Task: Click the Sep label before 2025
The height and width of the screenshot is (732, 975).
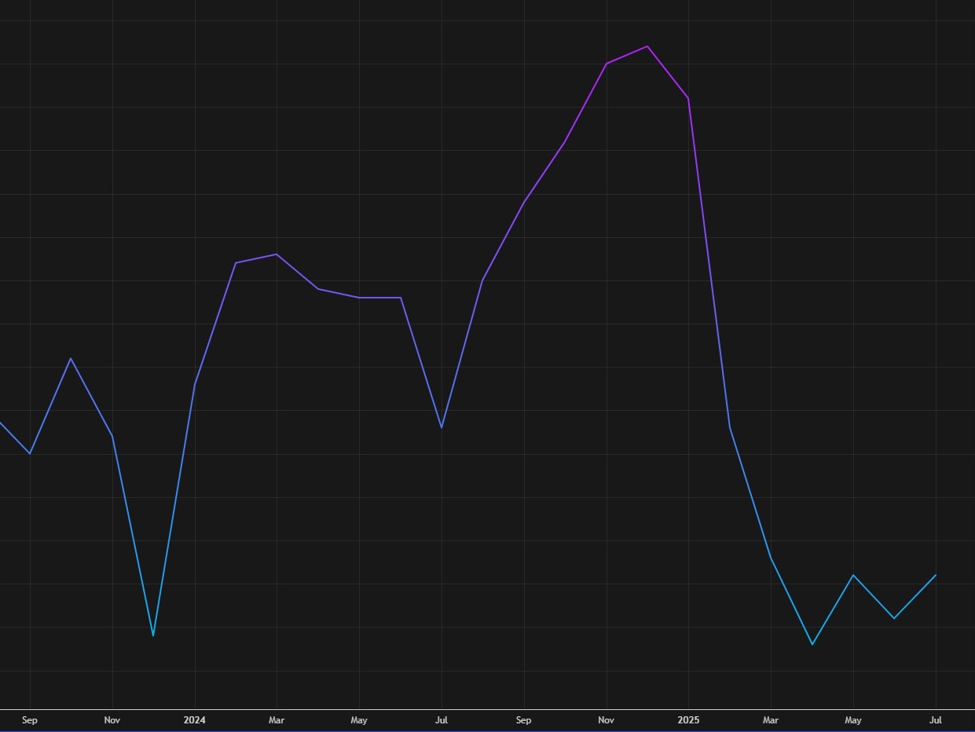Action: pyautogui.click(x=523, y=720)
